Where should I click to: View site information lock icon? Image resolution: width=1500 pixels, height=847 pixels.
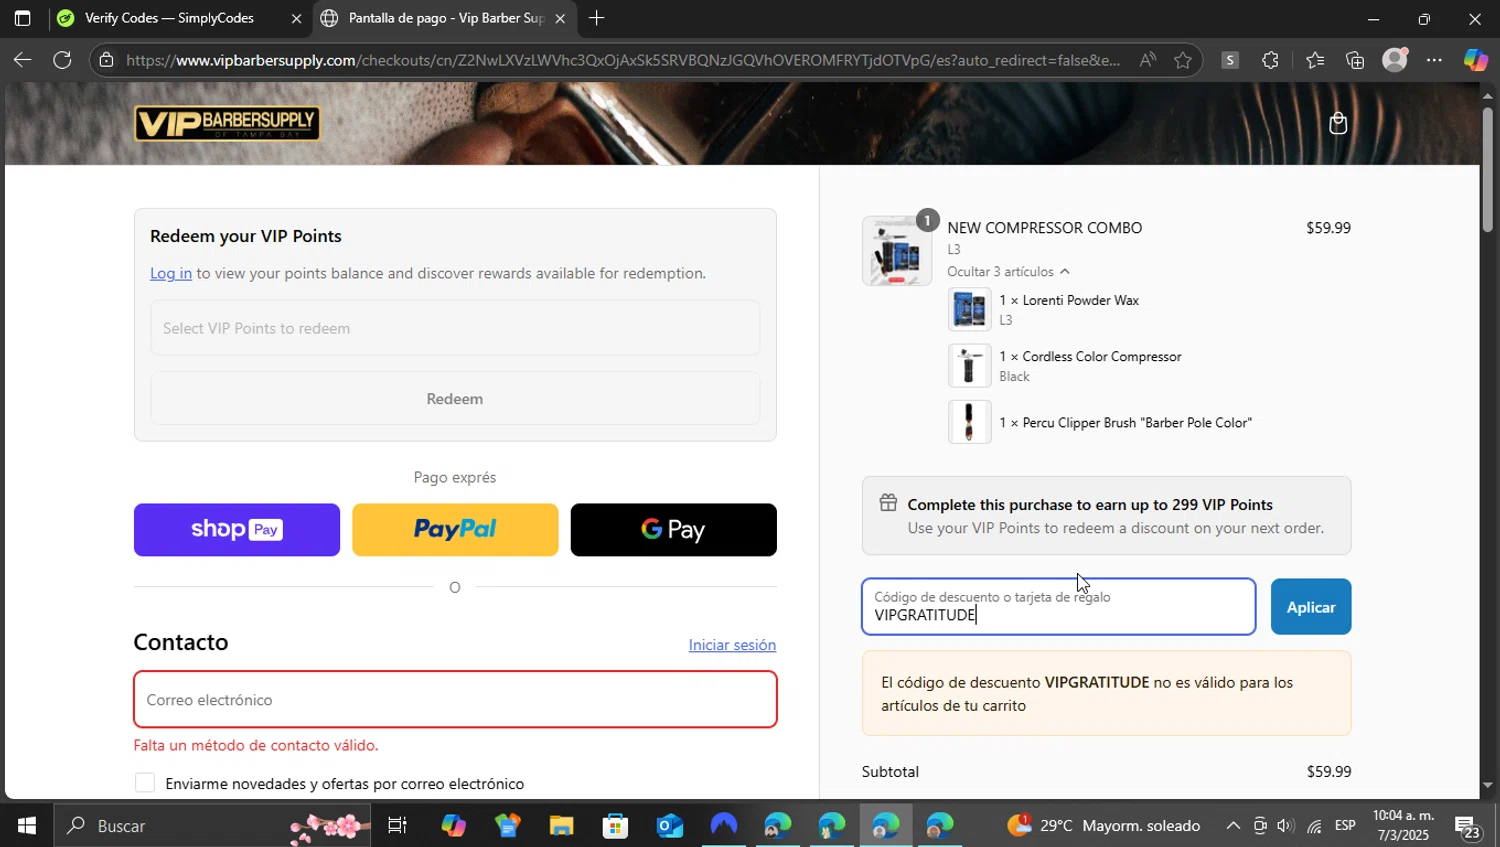(x=107, y=60)
